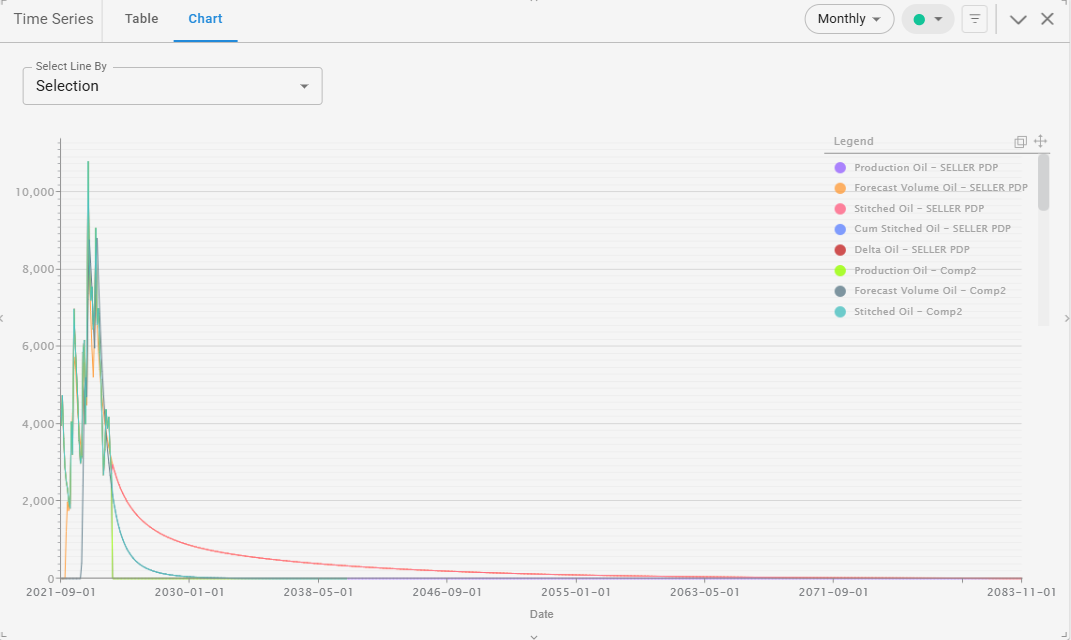Image resolution: width=1071 pixels, height=640 pixels.
Task: Open the green dot color dropdown
Action: pos(927,19)
